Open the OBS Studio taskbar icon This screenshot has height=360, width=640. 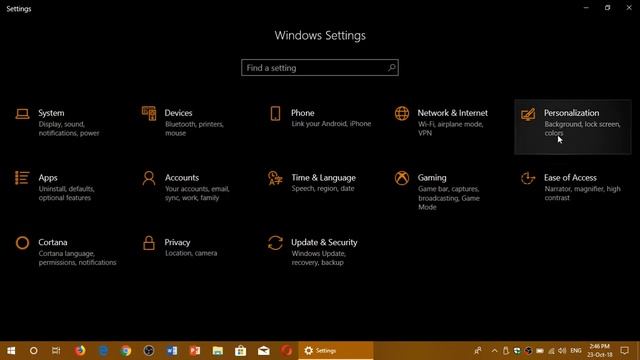coord(149,351)
